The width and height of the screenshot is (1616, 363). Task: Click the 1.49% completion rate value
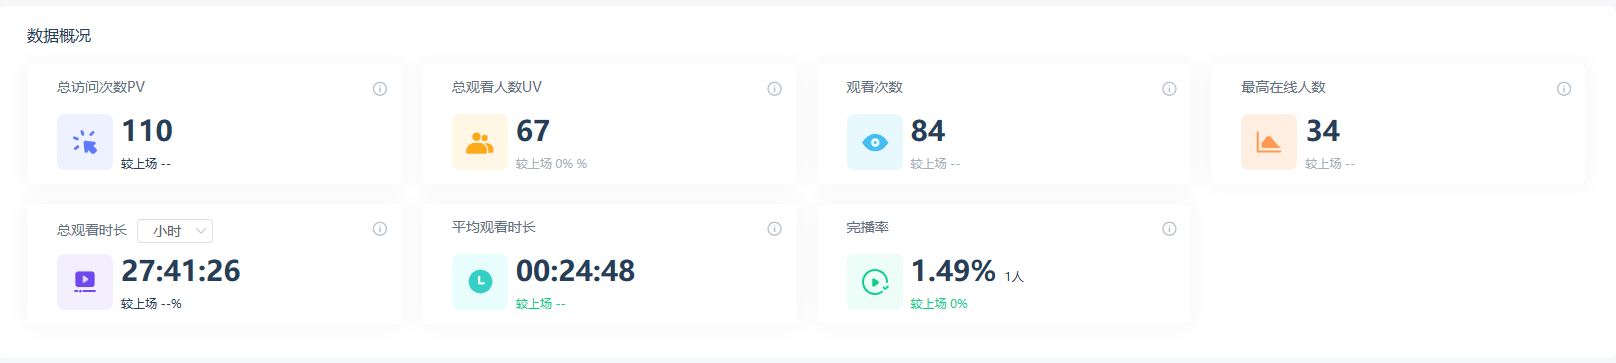(x=953, y=271)
